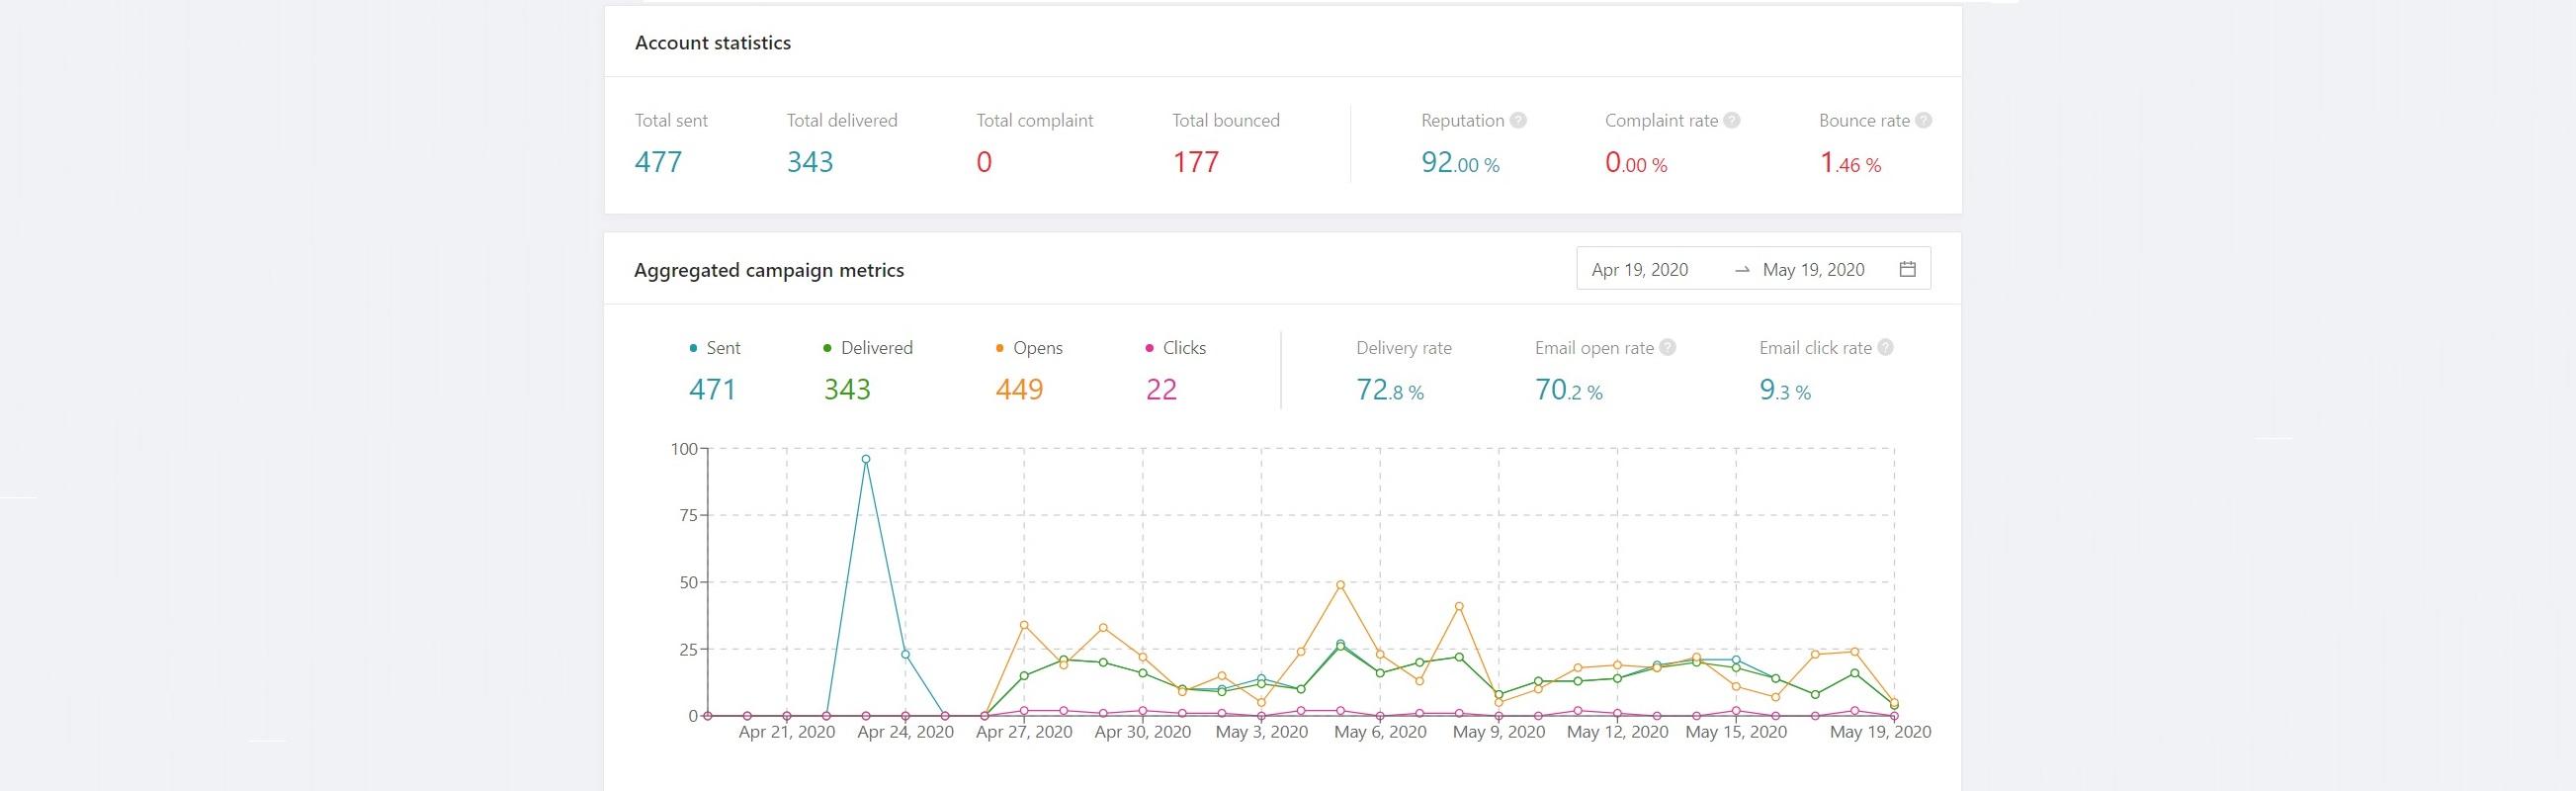The height and width of the screenshot is (791, 2576).
Task: Click the Total bounced value 177
Action: (x=1195, y=162)
